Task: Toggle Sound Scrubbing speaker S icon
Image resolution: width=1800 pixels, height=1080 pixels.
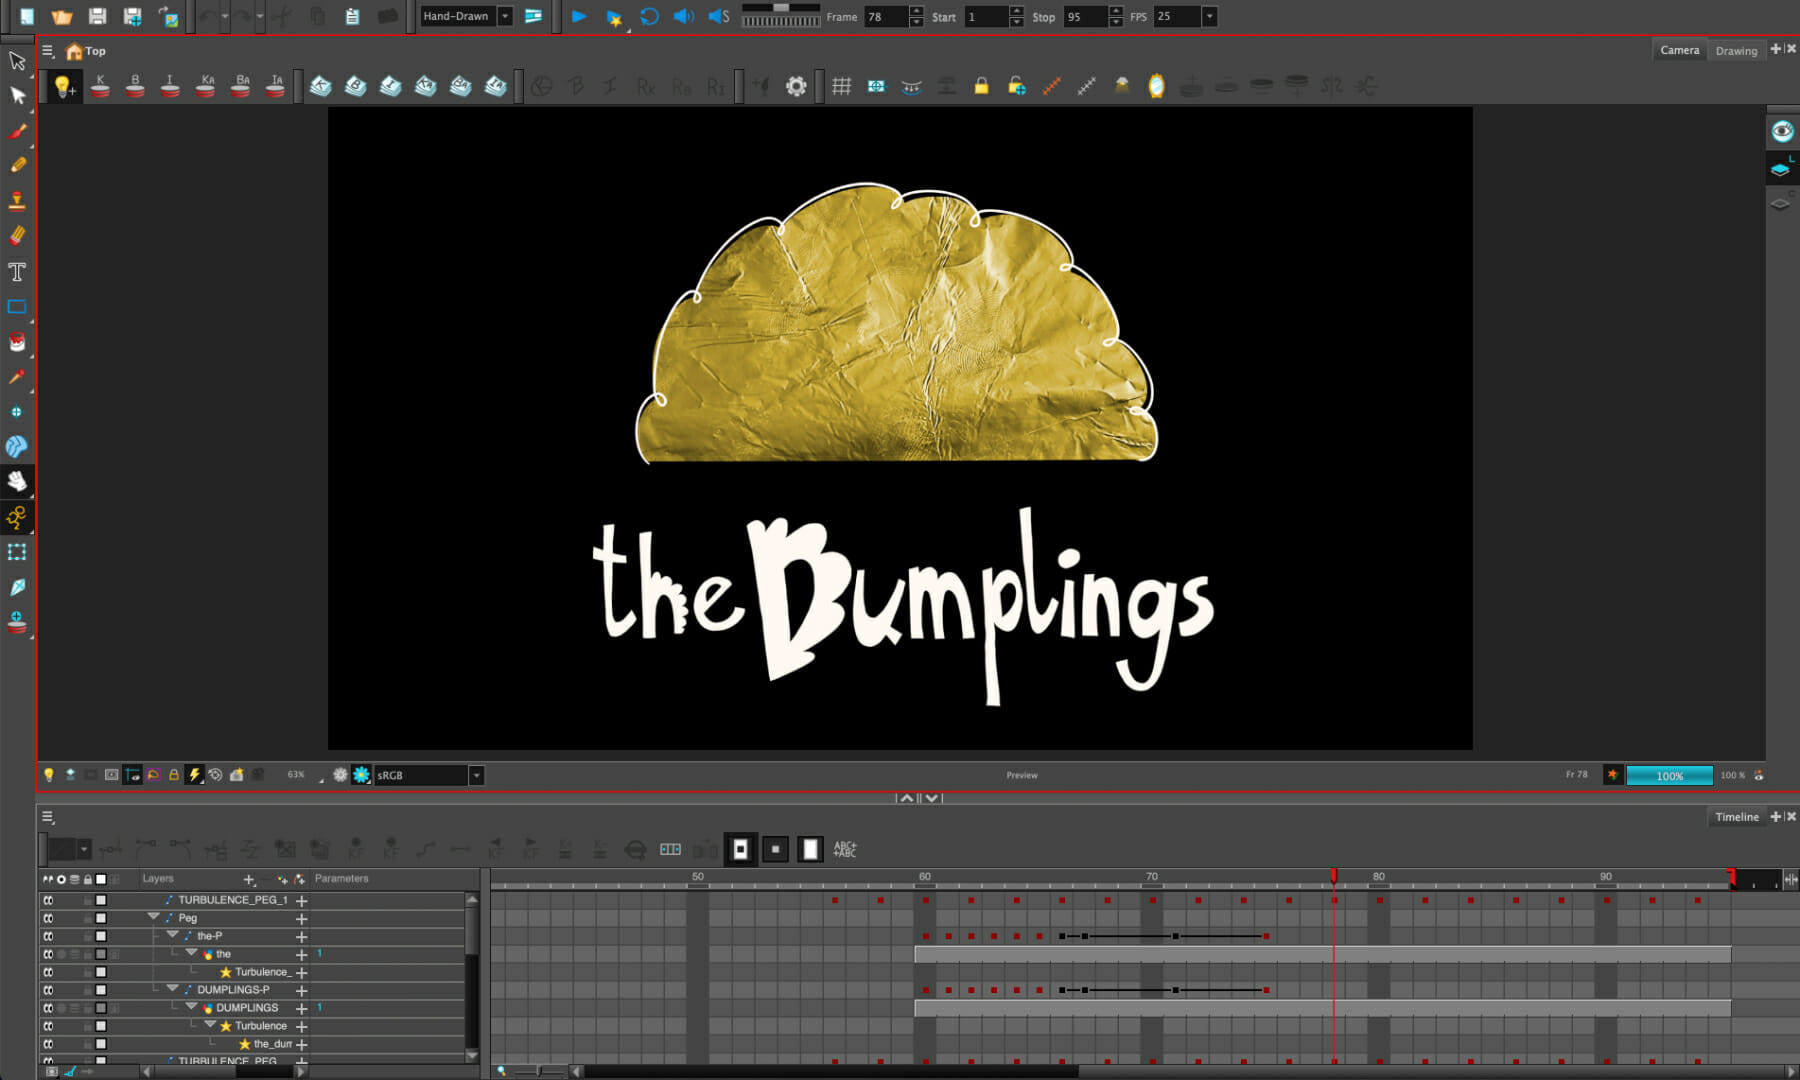Action: pos(719,16)
